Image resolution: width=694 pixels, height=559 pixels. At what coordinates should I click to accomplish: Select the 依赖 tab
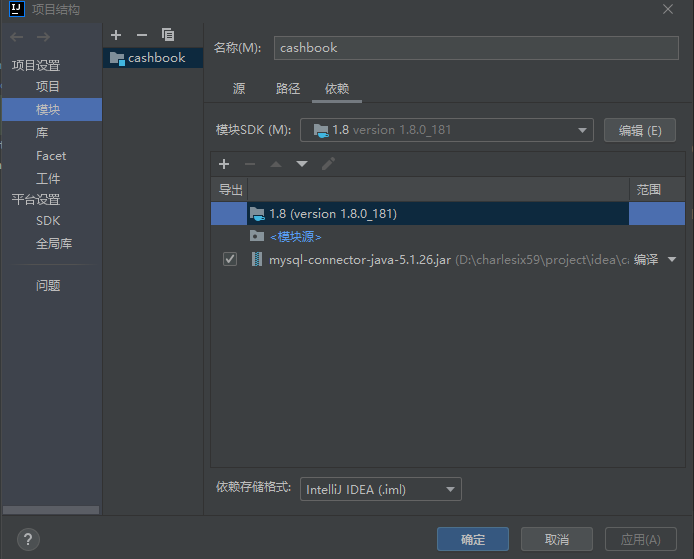point(337,89)
